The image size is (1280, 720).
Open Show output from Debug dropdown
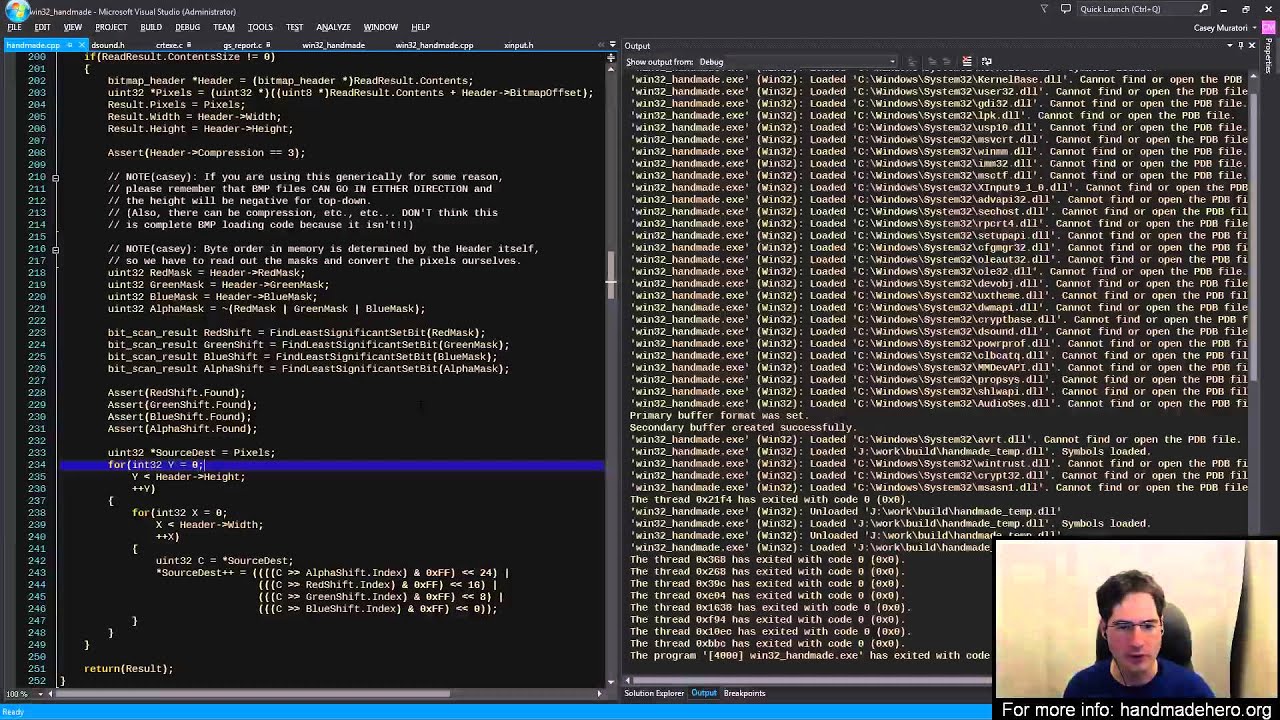coord(797,62)
